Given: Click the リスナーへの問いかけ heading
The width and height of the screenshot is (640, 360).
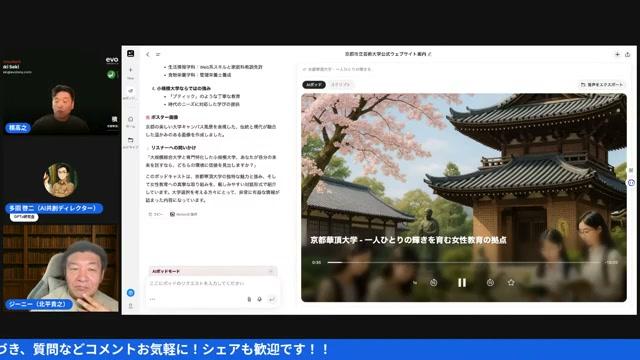Looking at the screenshot, I should coord(173,148).
